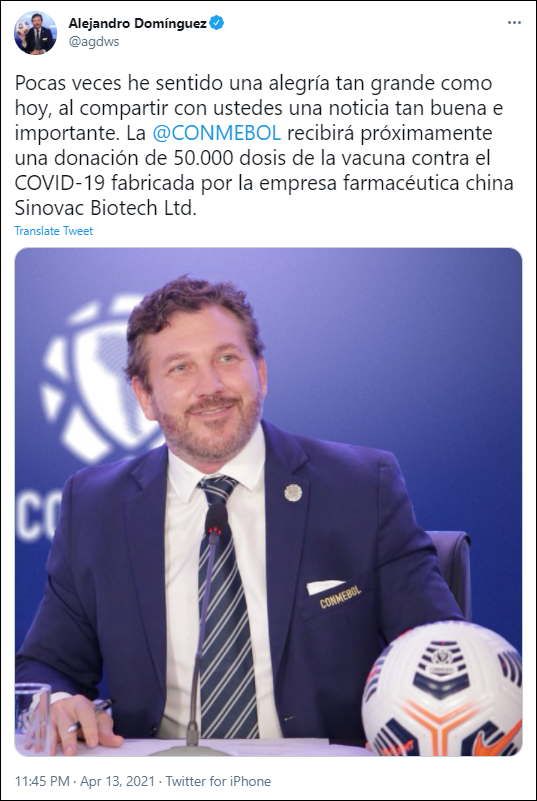Click the soccer ball in the photo
Screen dimensions: 537x801
tap(442, 689)
